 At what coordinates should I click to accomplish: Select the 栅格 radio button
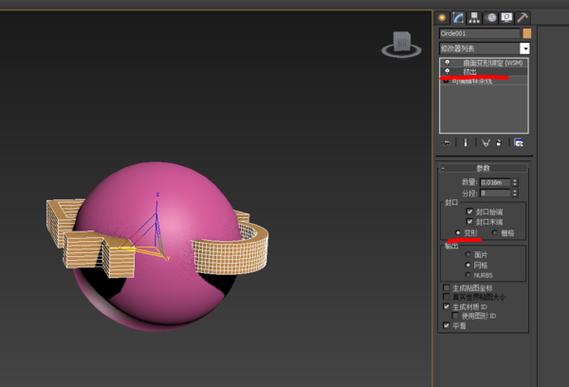(x=495, y=233)
